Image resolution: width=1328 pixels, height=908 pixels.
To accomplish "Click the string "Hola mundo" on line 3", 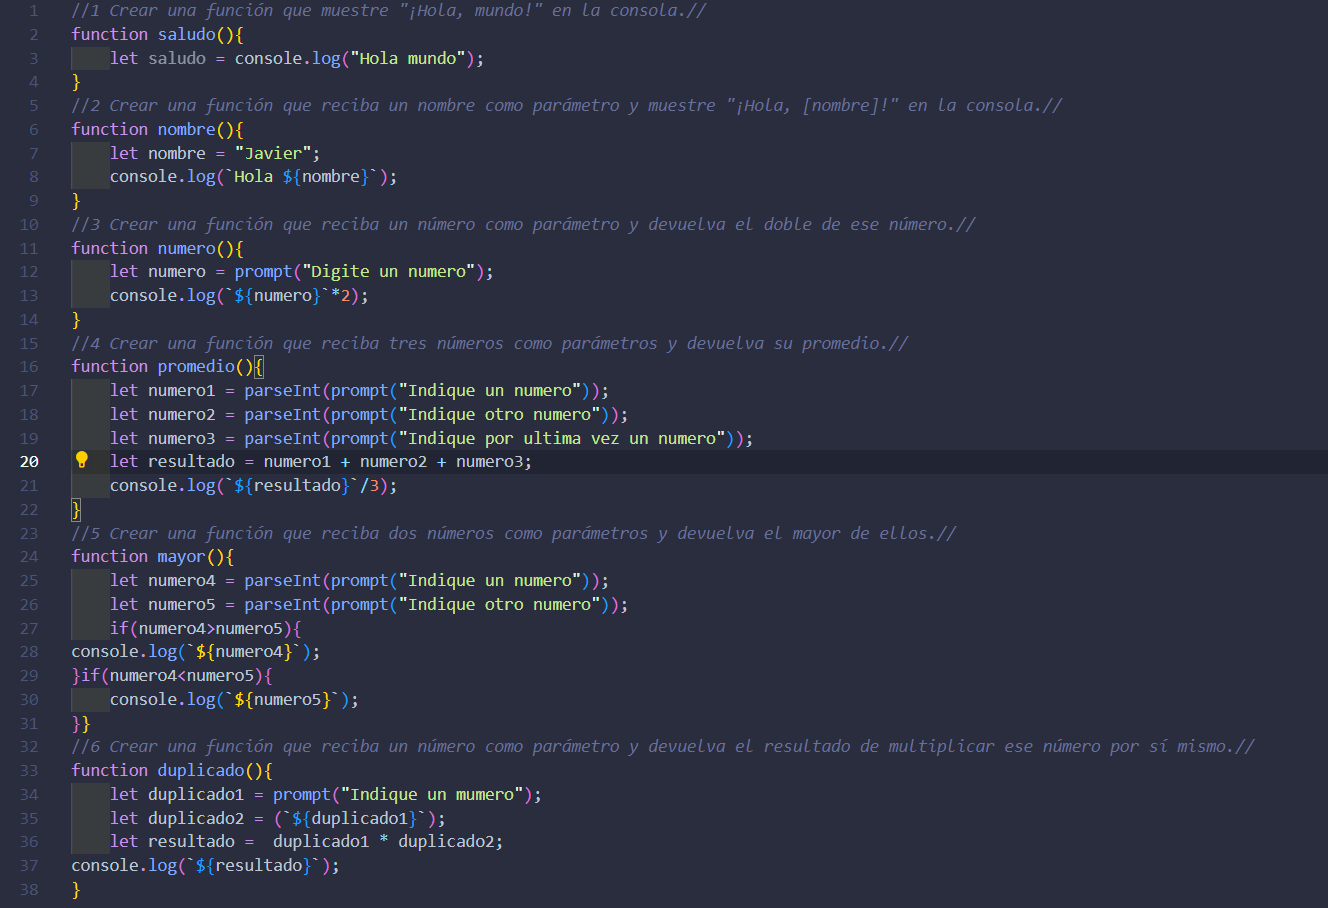I will (408, 58).
